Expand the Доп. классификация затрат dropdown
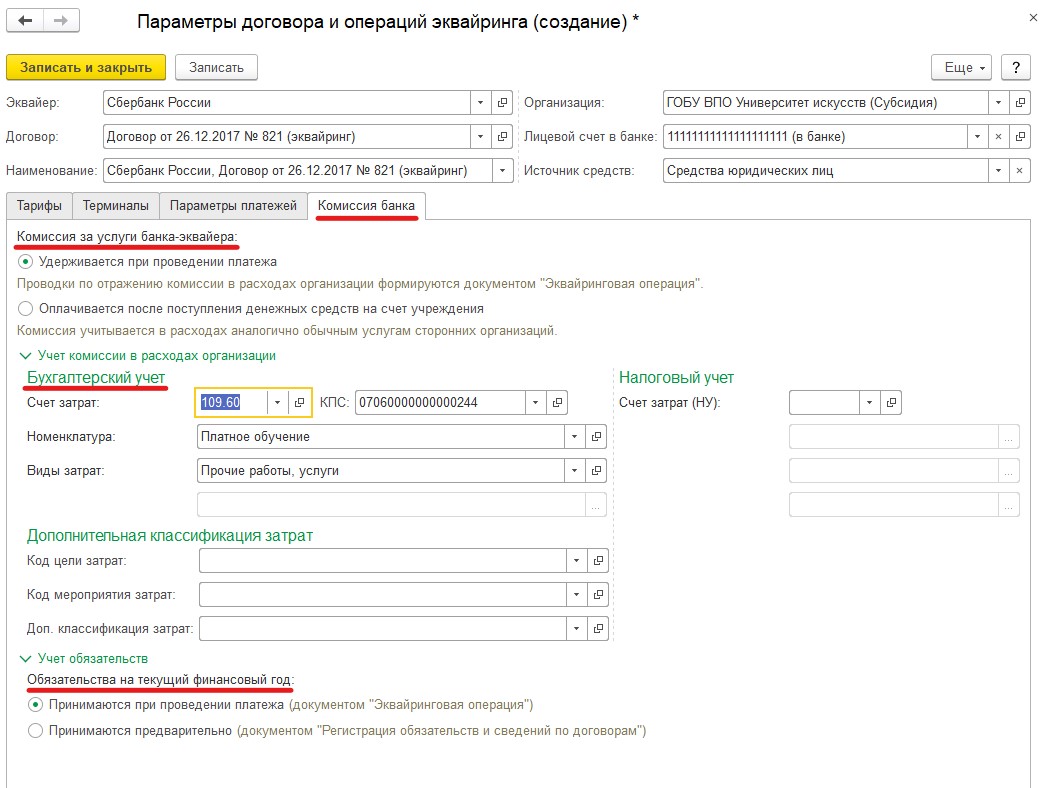Image resolution: width=1043 pixels, height=788 pixels. [x=576, y=628]
